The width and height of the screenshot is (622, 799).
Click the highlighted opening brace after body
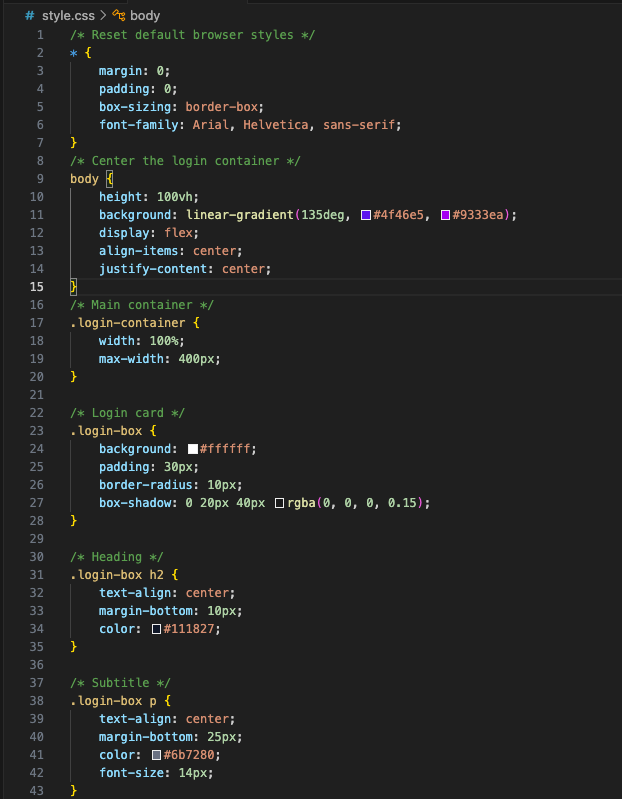point(109,179)
